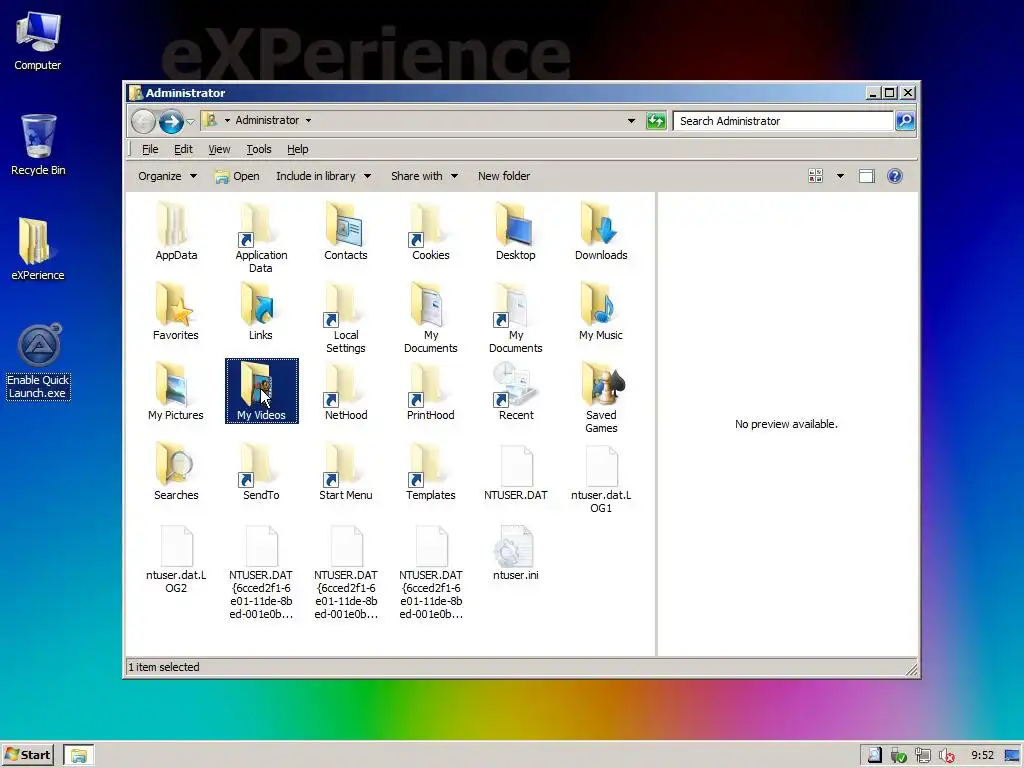
Task: Select Enable Quick Launch.exe desktop icon
Action: click(38, 361)
